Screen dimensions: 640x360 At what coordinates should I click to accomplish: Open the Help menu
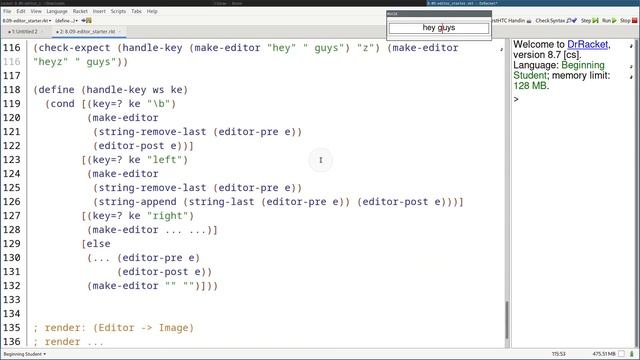coord(152,11)
